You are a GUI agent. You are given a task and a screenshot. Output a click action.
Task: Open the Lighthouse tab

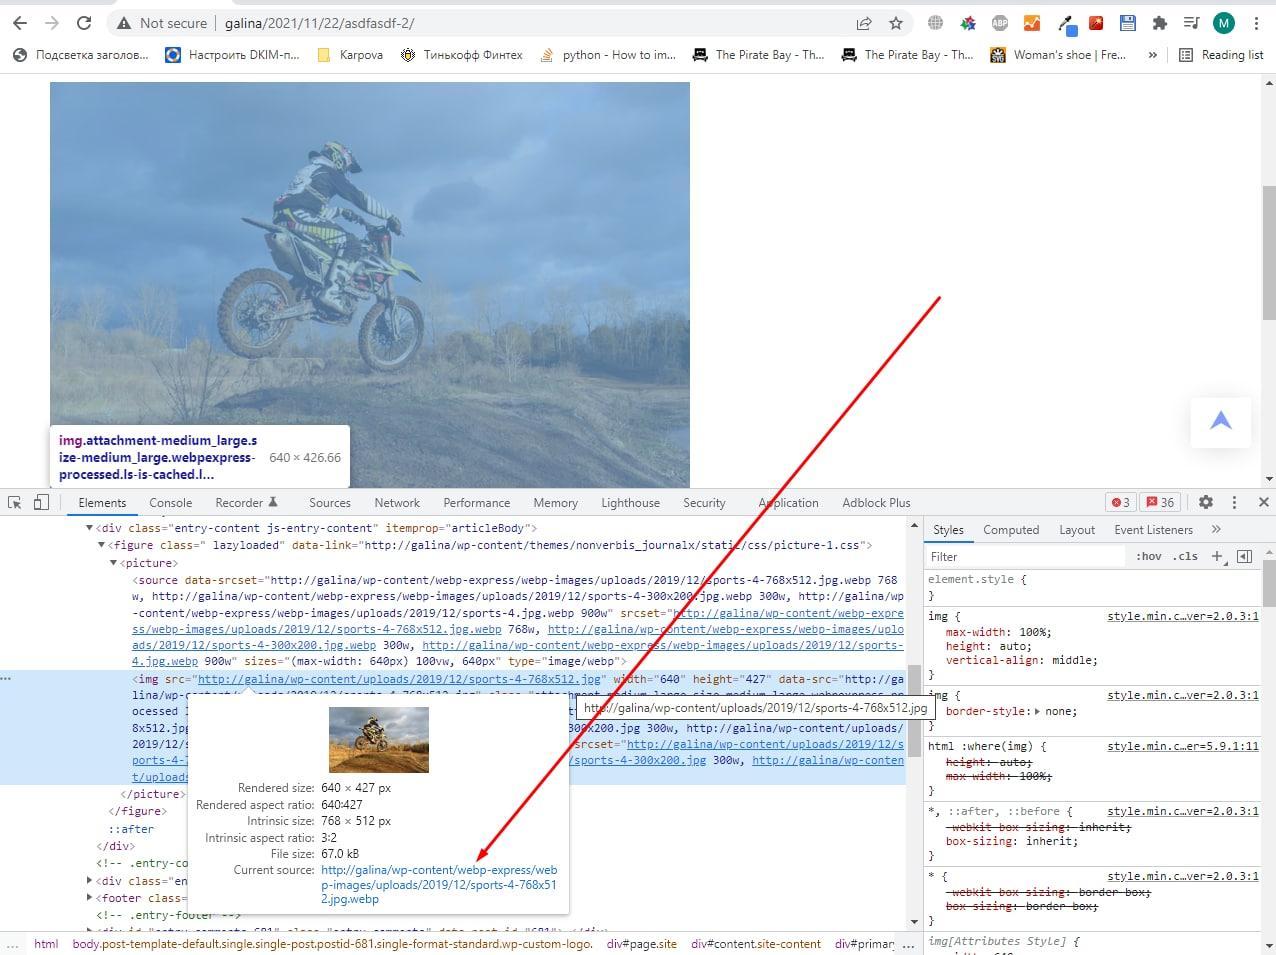point(630,502)
